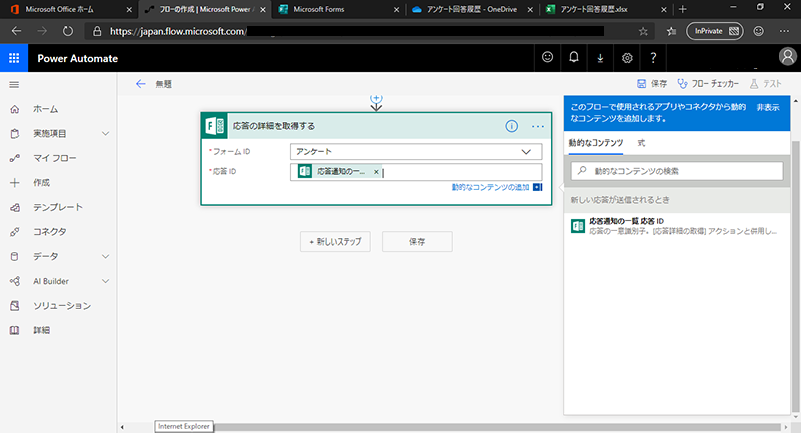
Task: Click the 保存 button in the top command bar
Action: pos(652,84)
